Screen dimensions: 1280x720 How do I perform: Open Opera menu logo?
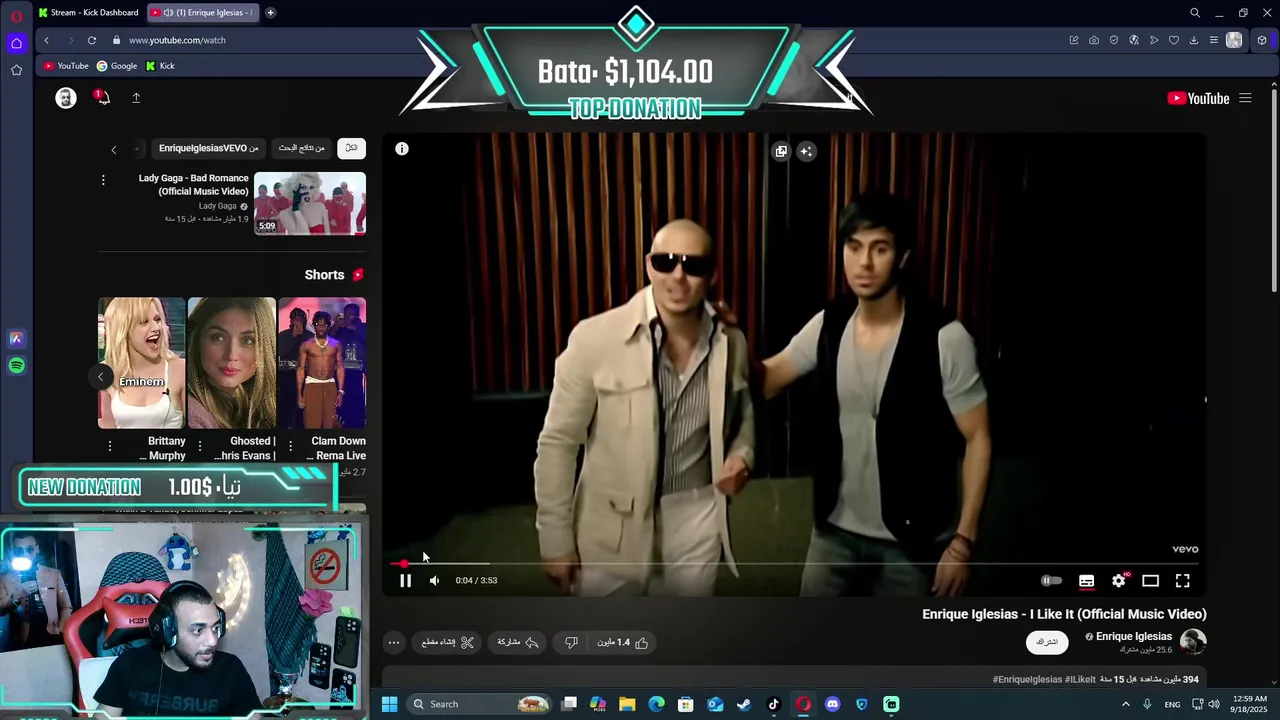tap(16, 16)
